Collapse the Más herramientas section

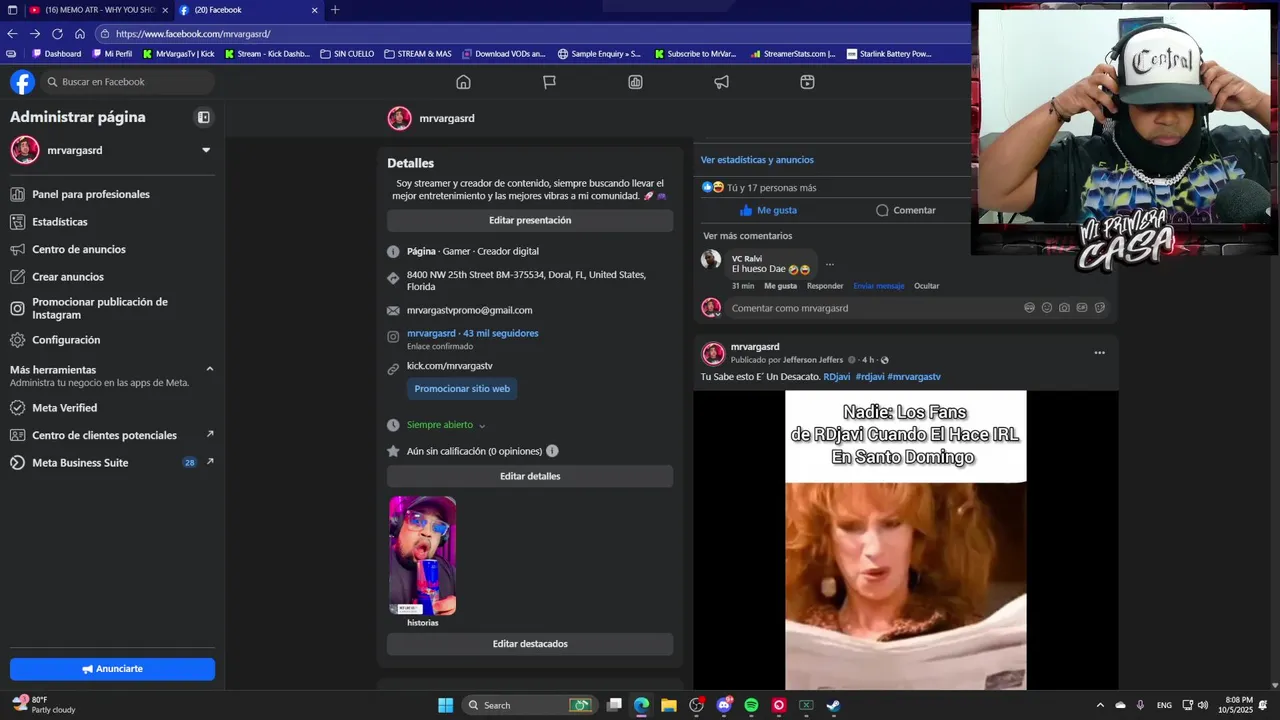point(209,370)
